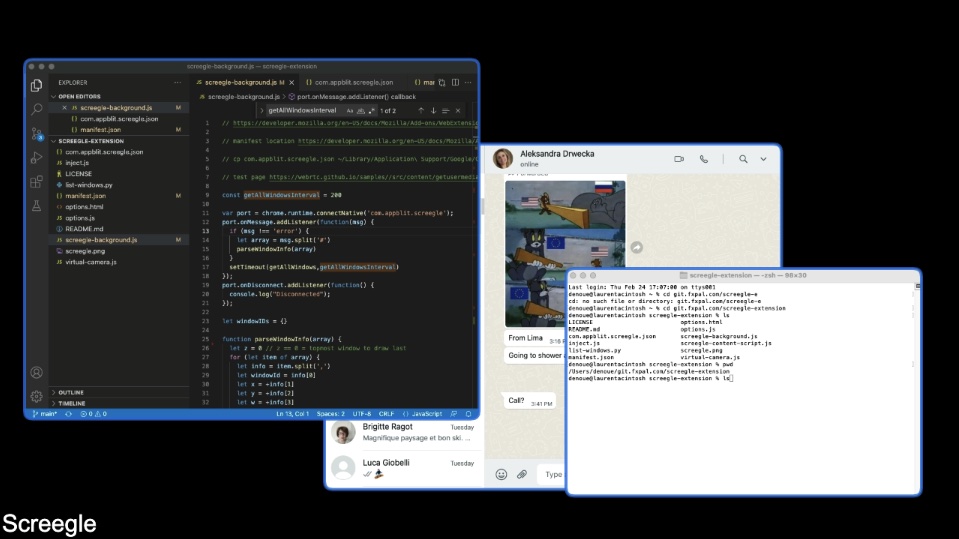Attach a file with the paperclip icon

point(522,474)
